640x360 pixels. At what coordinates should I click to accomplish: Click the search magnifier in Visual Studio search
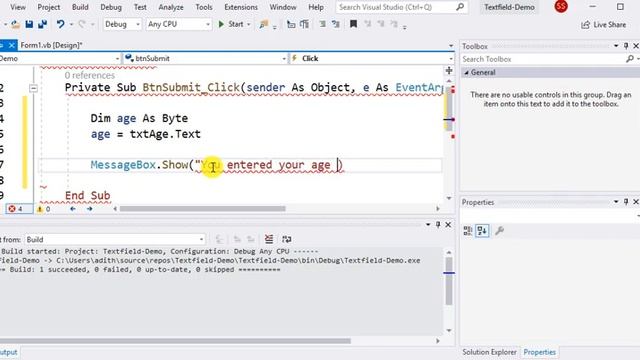tap(460, 7)
